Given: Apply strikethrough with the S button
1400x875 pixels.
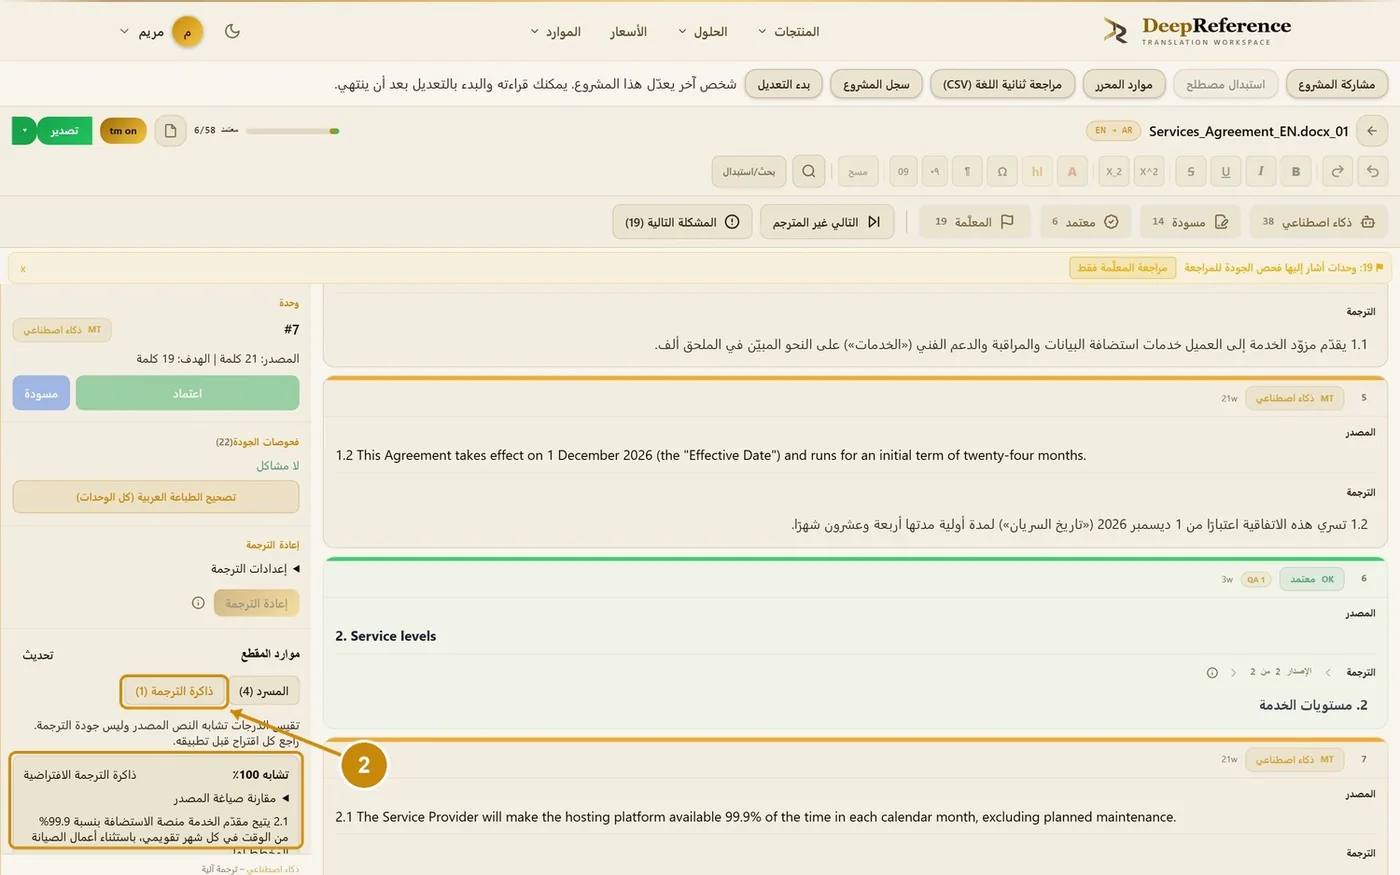Looking at the screenshot, I should [1191, 171].
